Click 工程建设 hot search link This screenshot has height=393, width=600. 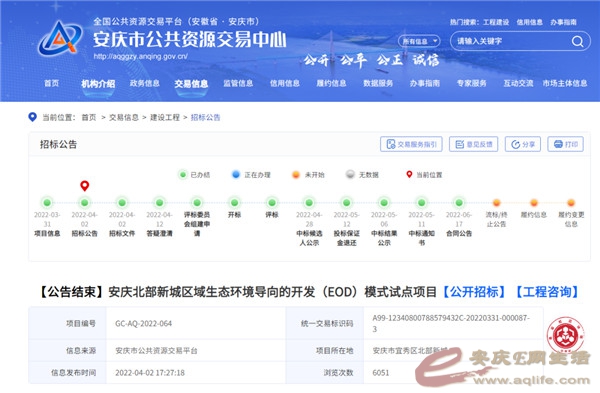pos(496,22)
